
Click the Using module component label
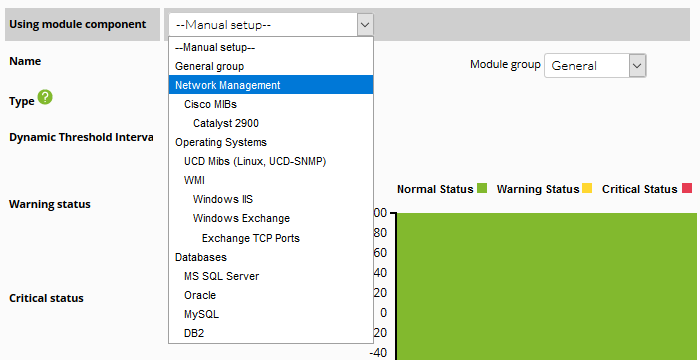(78, 24)
